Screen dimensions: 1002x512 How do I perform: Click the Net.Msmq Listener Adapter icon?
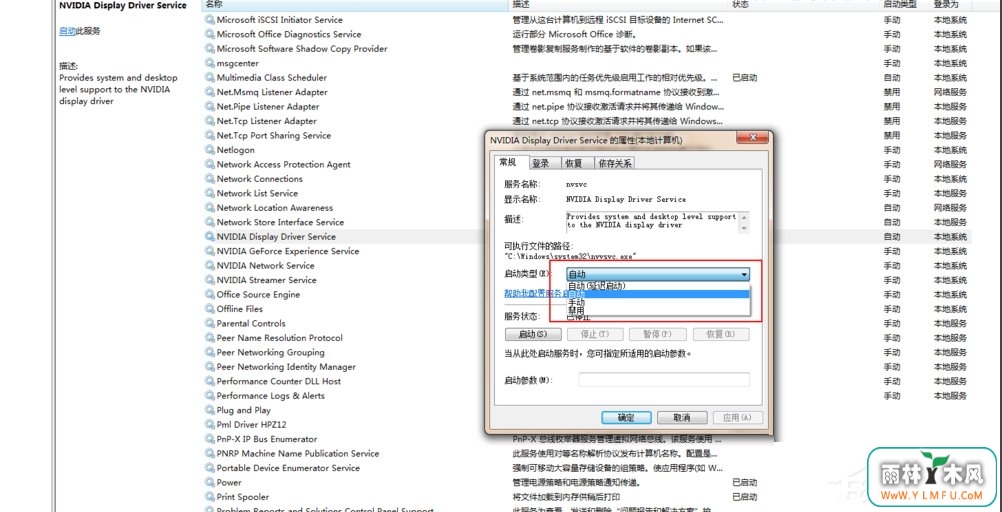210,92
